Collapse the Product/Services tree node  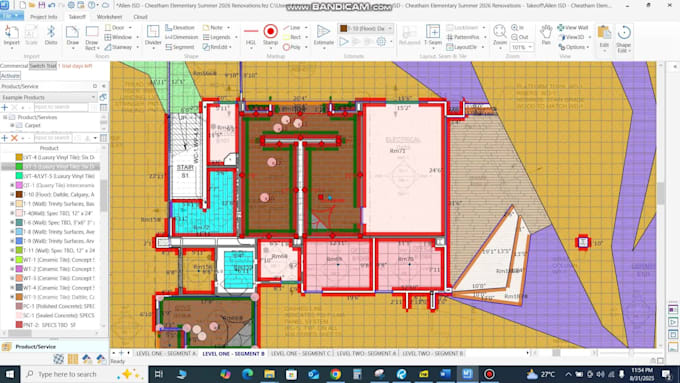[x=5, y=117]
